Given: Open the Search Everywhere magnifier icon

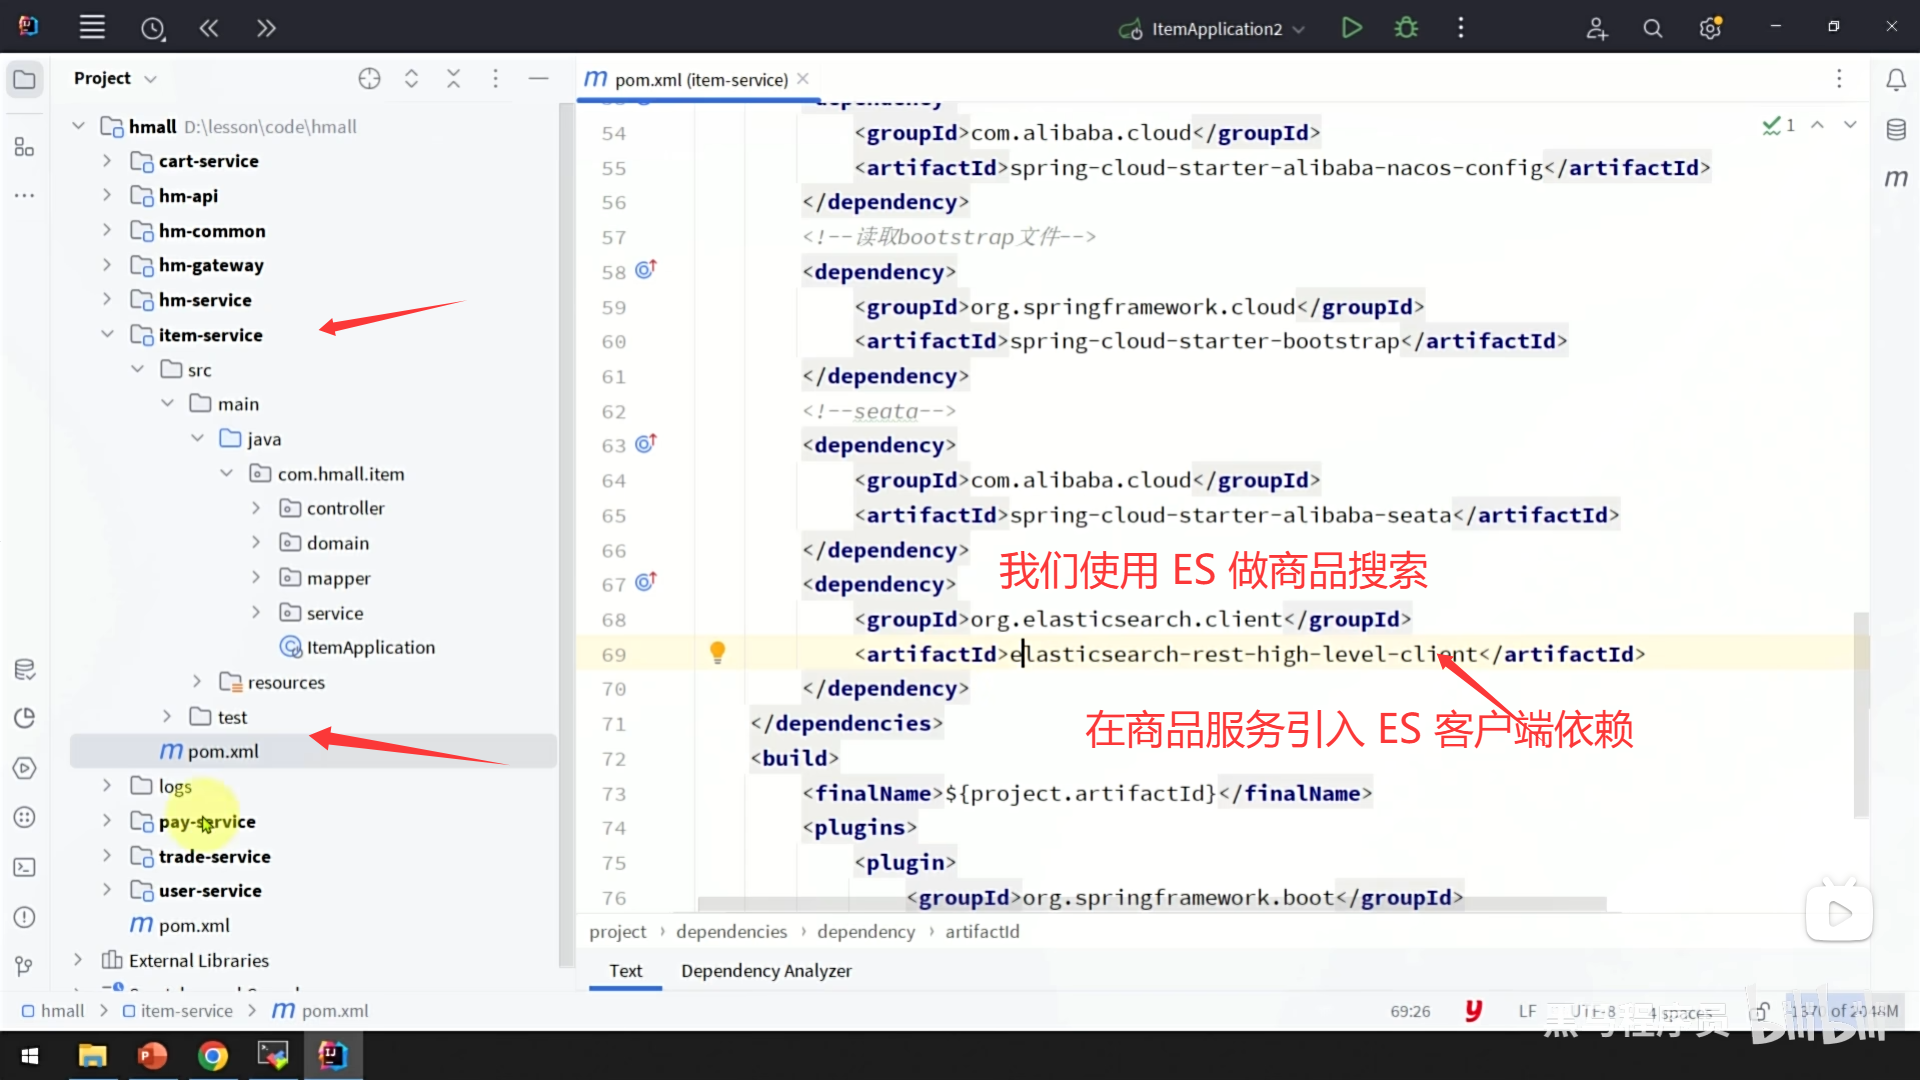Looking at the screenshot, I should coord(1653,28).
